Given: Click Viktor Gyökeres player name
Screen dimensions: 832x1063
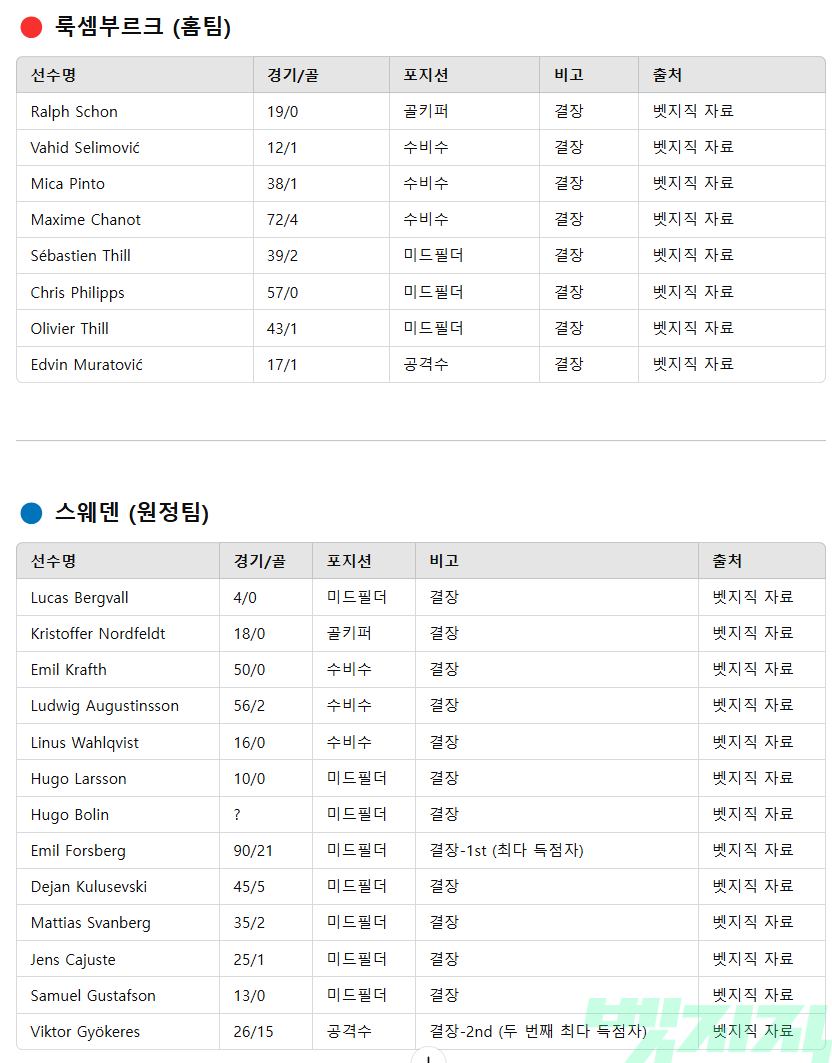Looking at the screenshot, I should [x=85, y=1031].
